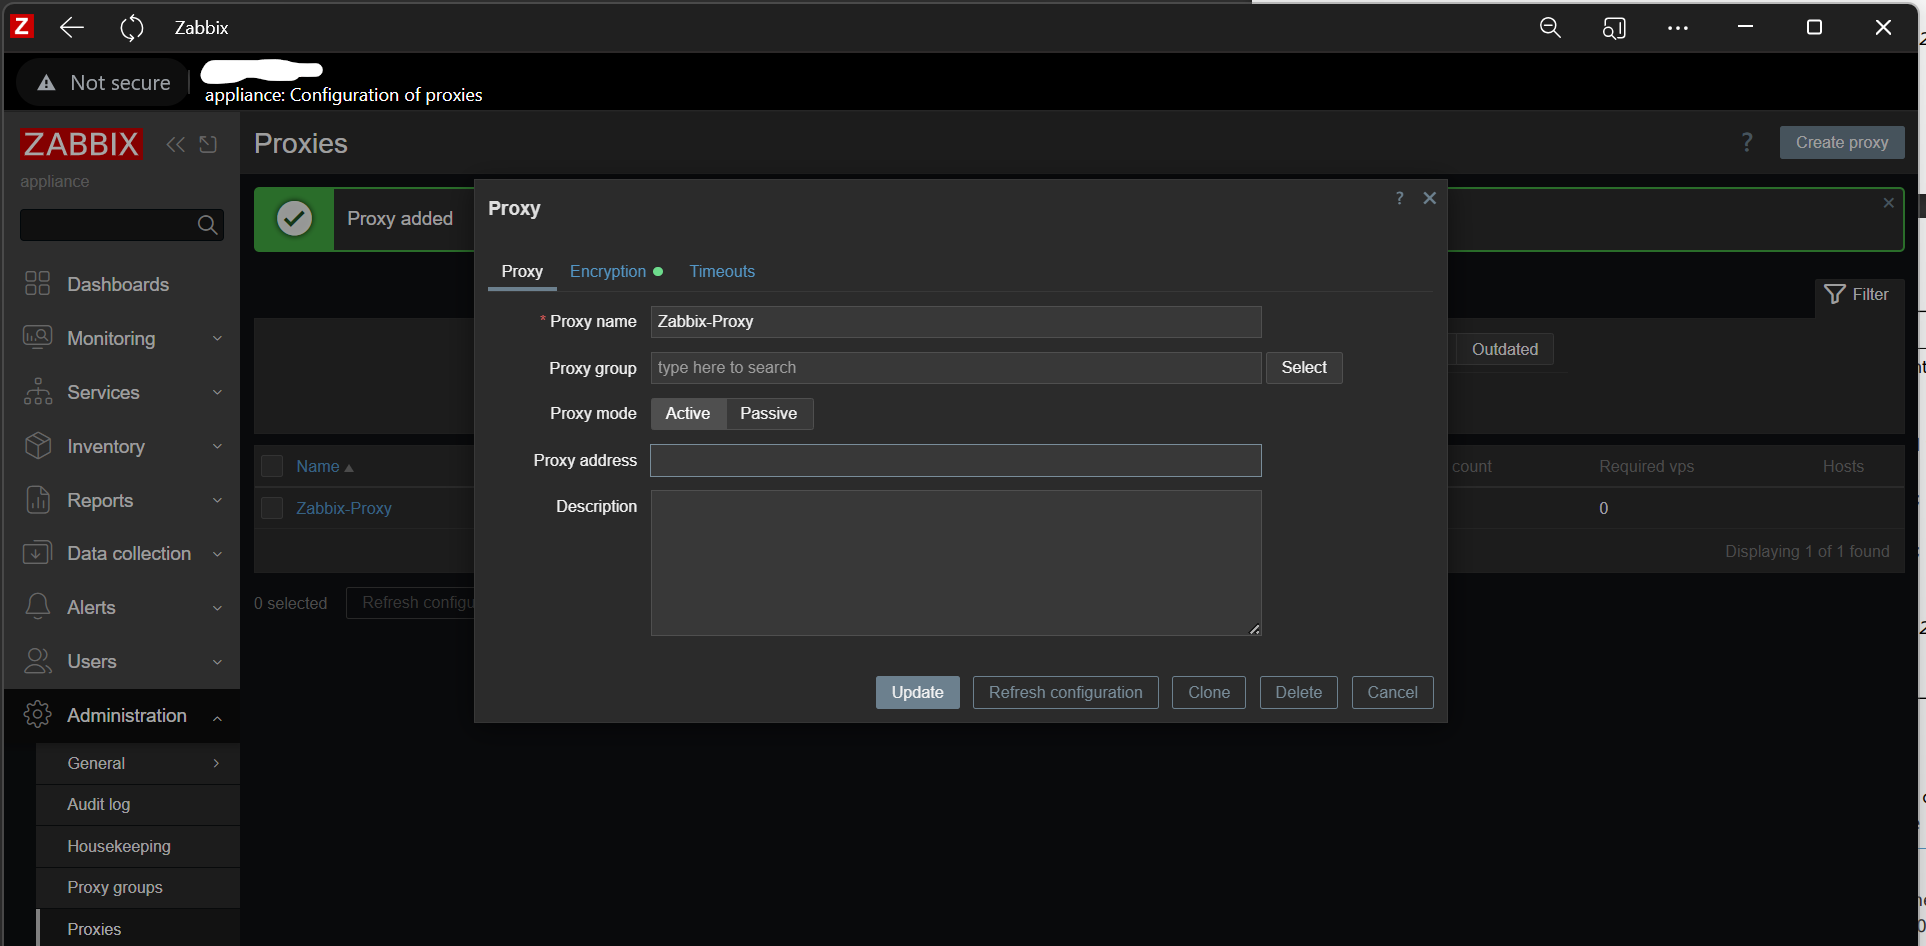Open the Audit log submenu item

point(138,804)
